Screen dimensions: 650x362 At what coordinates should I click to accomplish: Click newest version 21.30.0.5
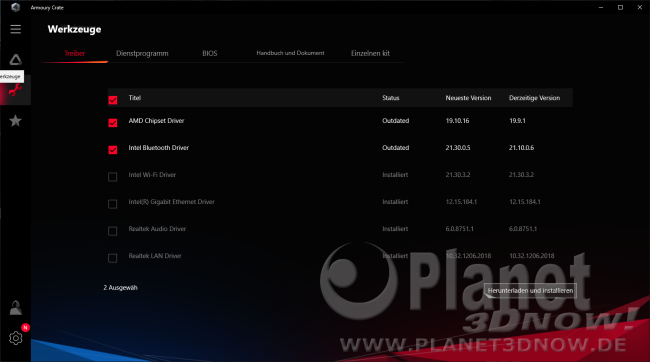(x=458, y=148)
